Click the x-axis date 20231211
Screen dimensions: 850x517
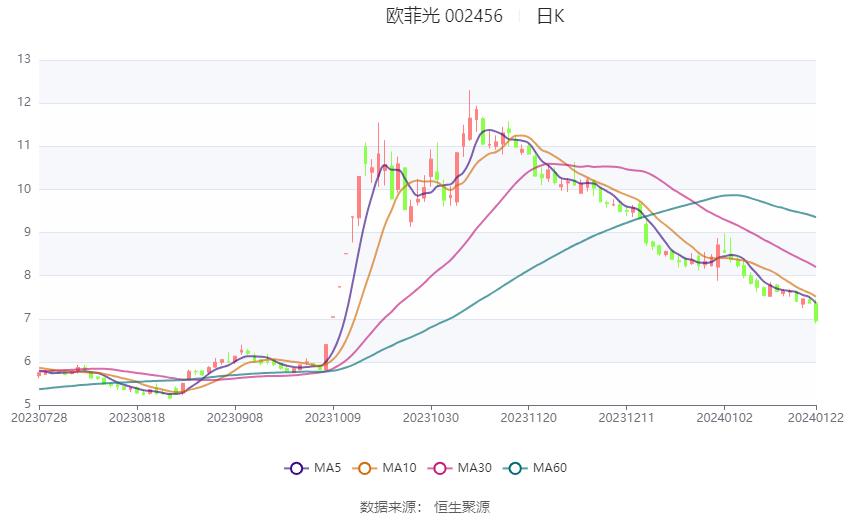626,418
